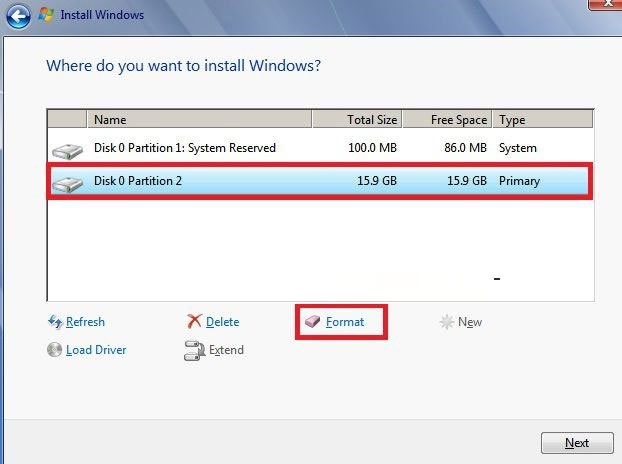Viewport: 622px width, 464px height.
Task: Sort by the Type column header
Action: point(543,119)
